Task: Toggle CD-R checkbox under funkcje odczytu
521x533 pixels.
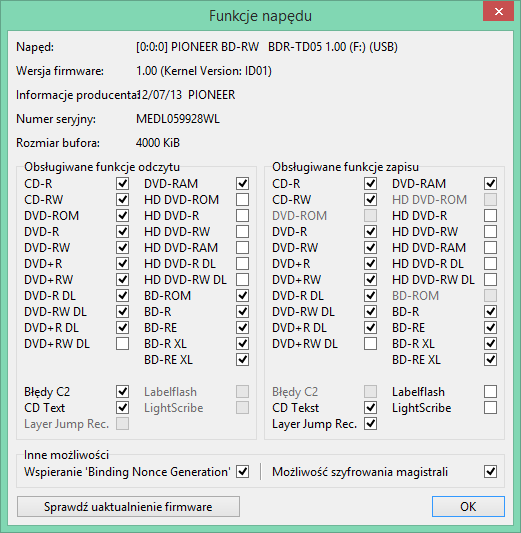Action: (122, 184)
